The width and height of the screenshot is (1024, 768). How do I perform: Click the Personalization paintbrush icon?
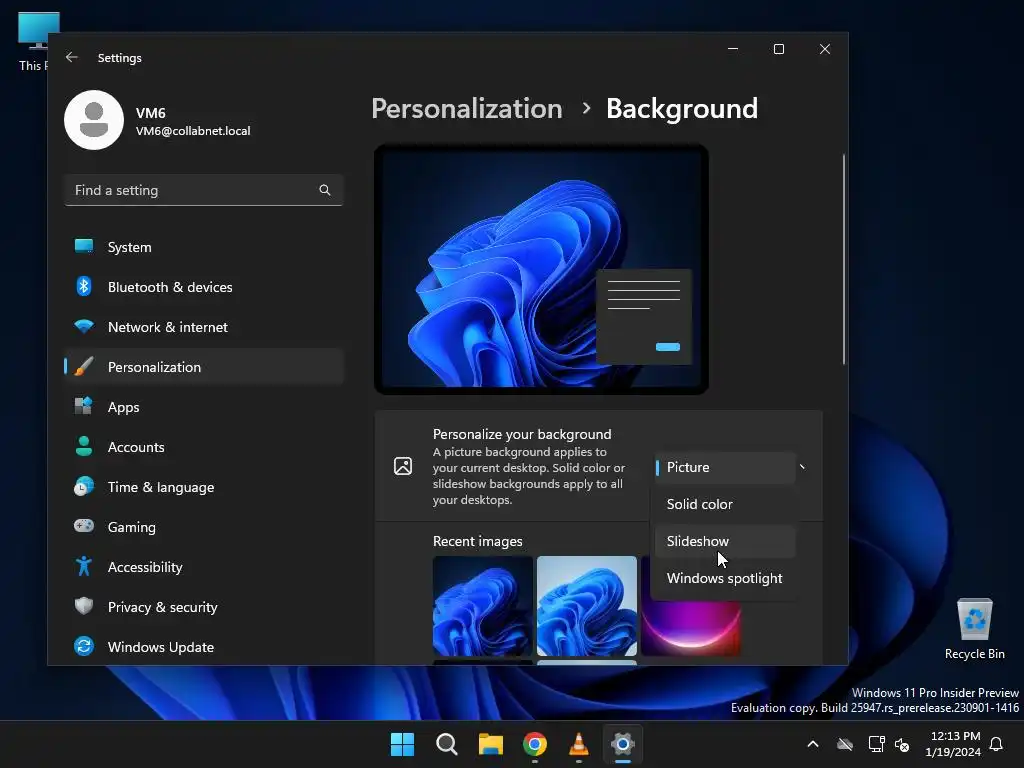[84, 366]
